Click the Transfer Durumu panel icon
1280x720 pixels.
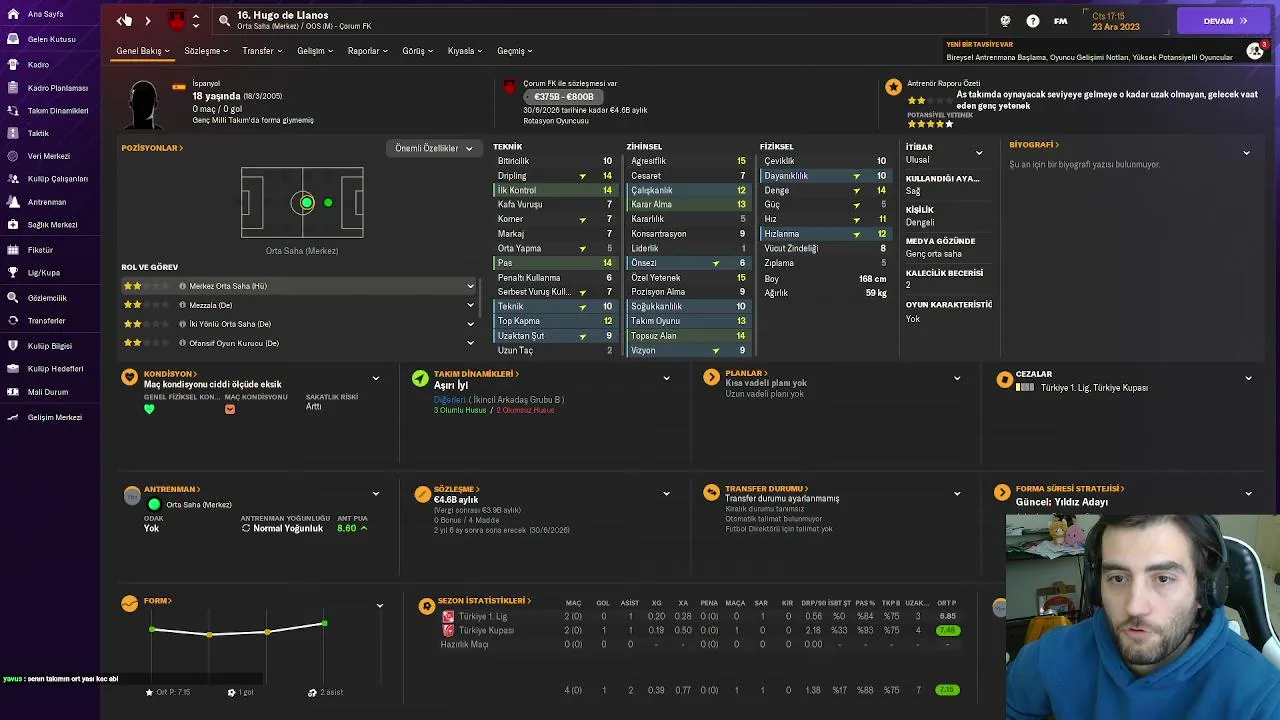[x=711, y=492]
